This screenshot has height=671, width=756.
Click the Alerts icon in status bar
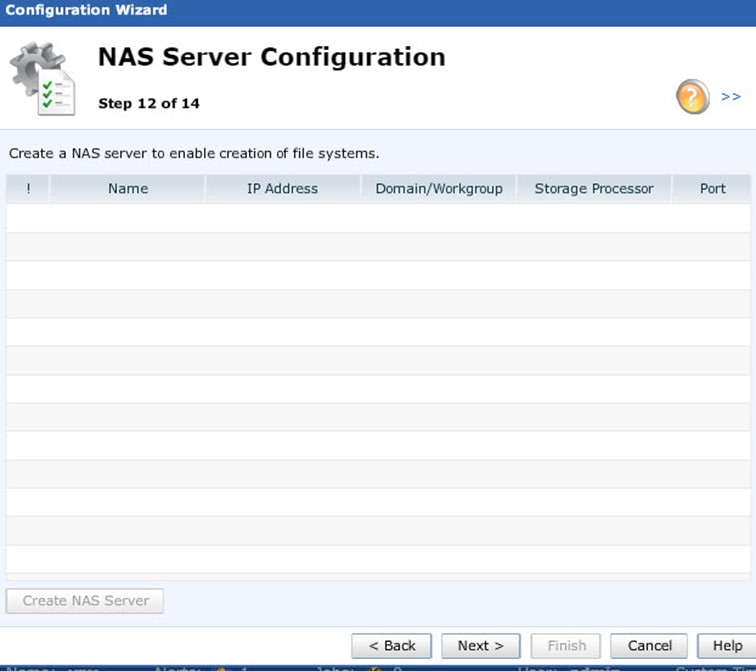tap(222, 668)
